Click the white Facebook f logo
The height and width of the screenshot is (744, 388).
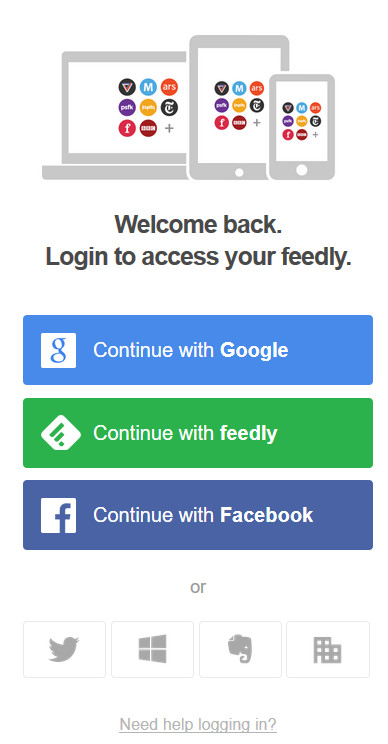point(58,515)
